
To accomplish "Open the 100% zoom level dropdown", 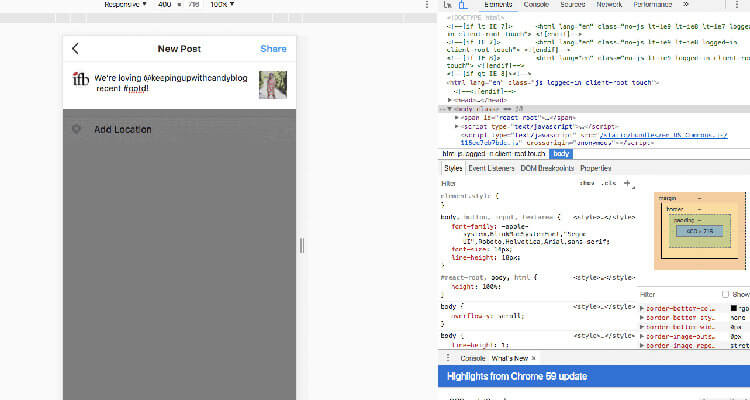I will point(222,5).
